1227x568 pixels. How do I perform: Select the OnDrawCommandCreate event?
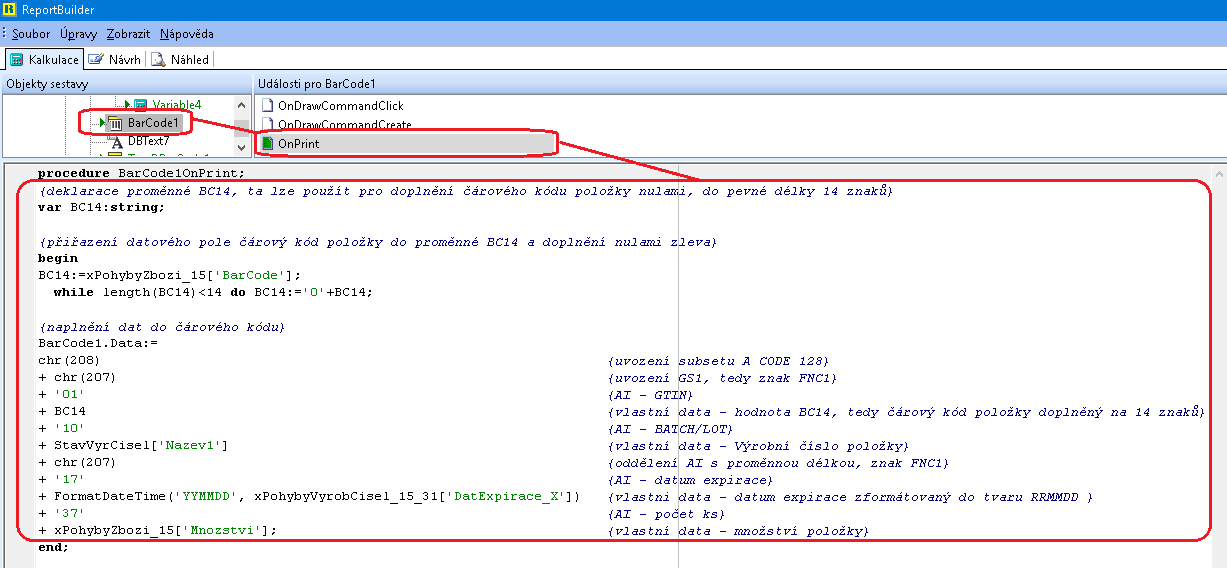click(x=344, y=125)
